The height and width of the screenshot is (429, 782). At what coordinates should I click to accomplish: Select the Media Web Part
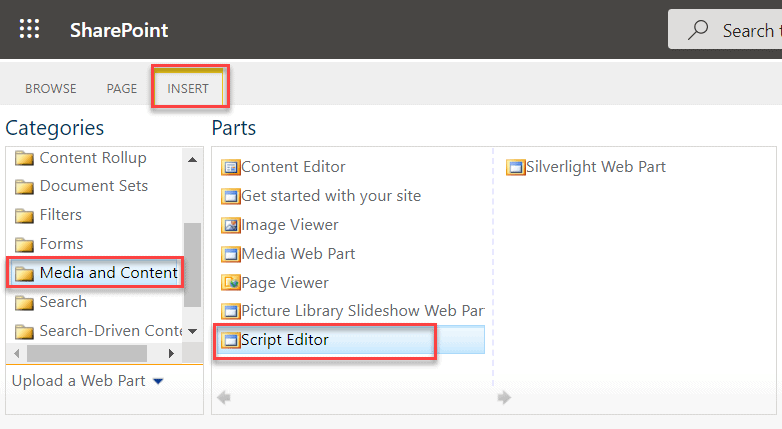[x=298, y=254]
